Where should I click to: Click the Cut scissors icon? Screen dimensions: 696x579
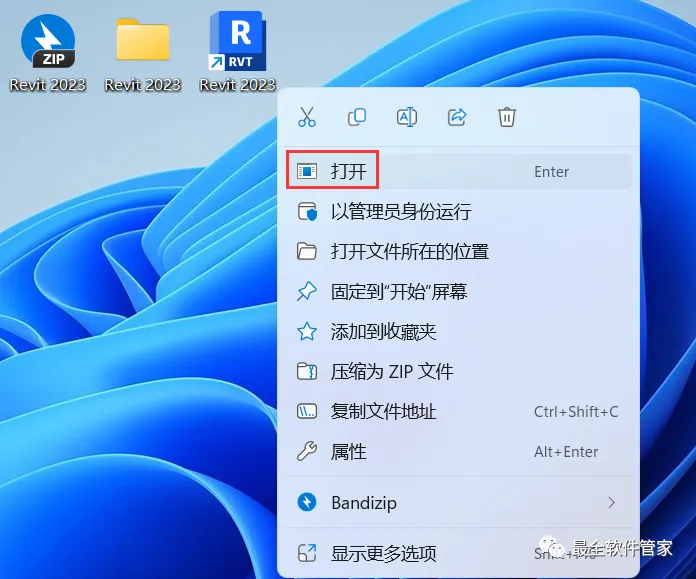tap(307, 117)
